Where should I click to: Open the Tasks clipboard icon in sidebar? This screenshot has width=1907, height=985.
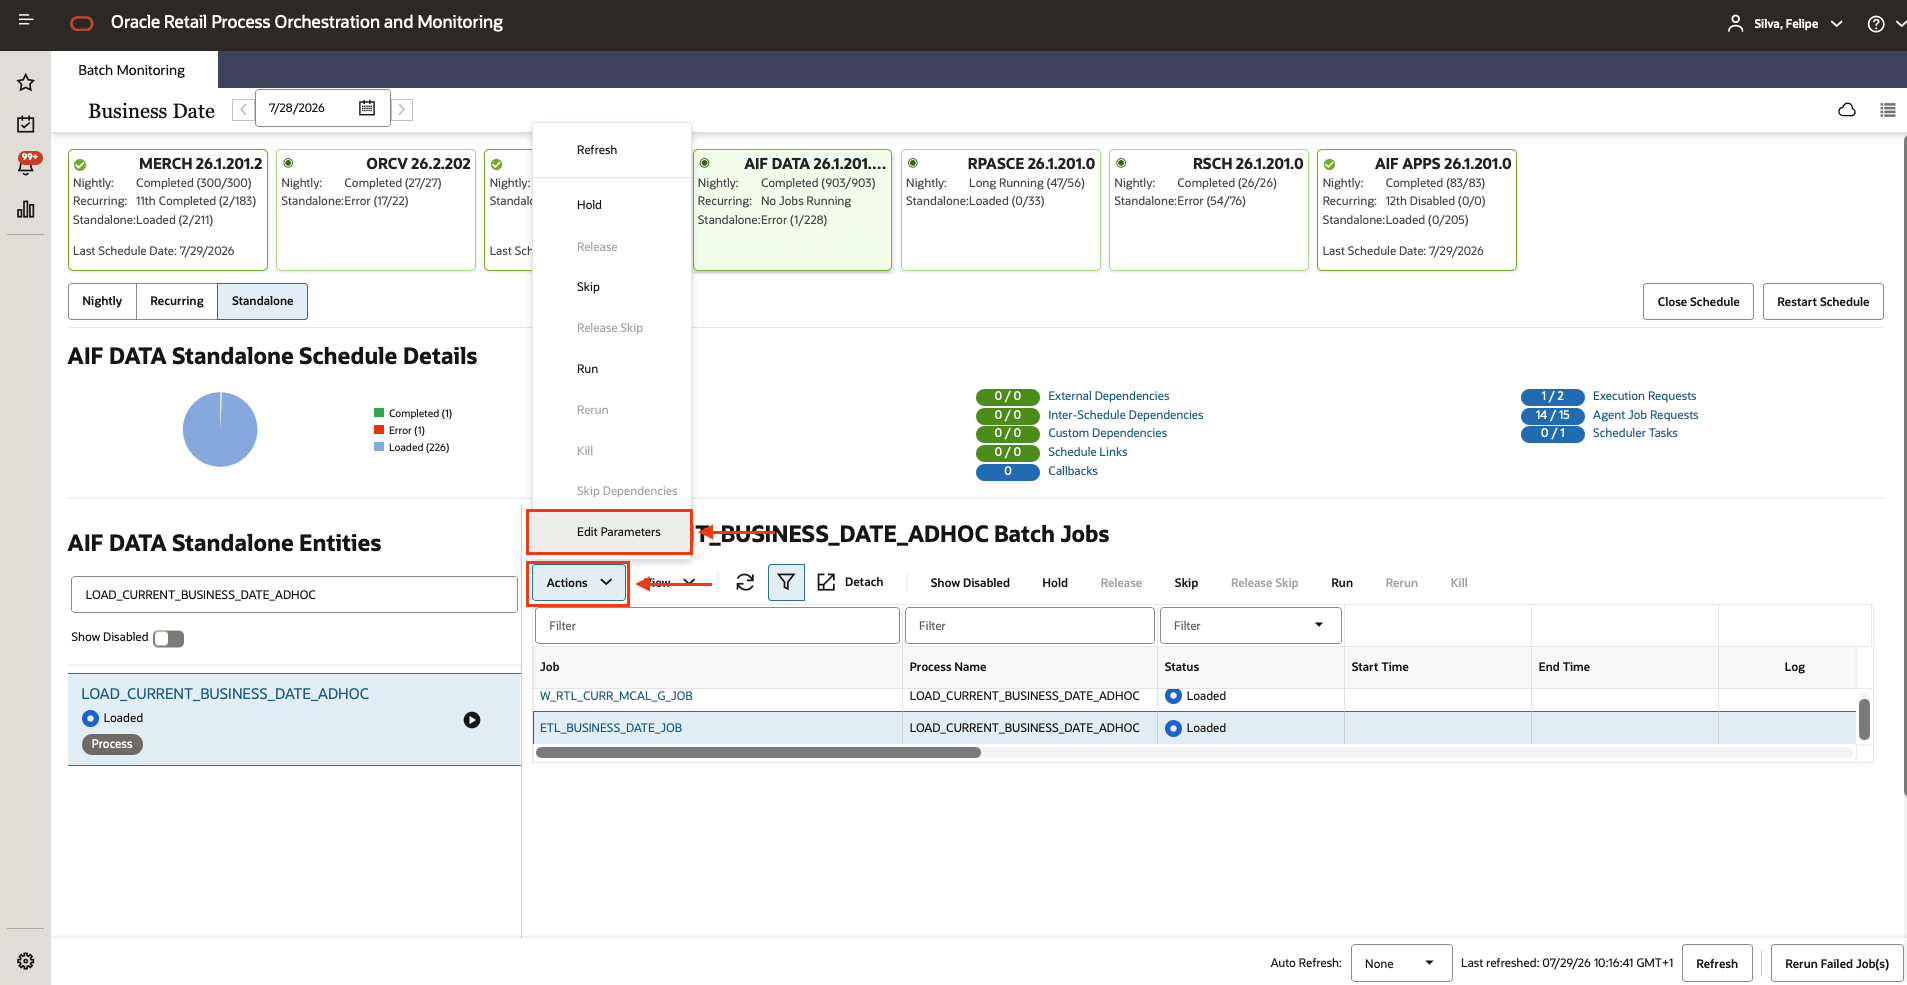tap(26, 124)
